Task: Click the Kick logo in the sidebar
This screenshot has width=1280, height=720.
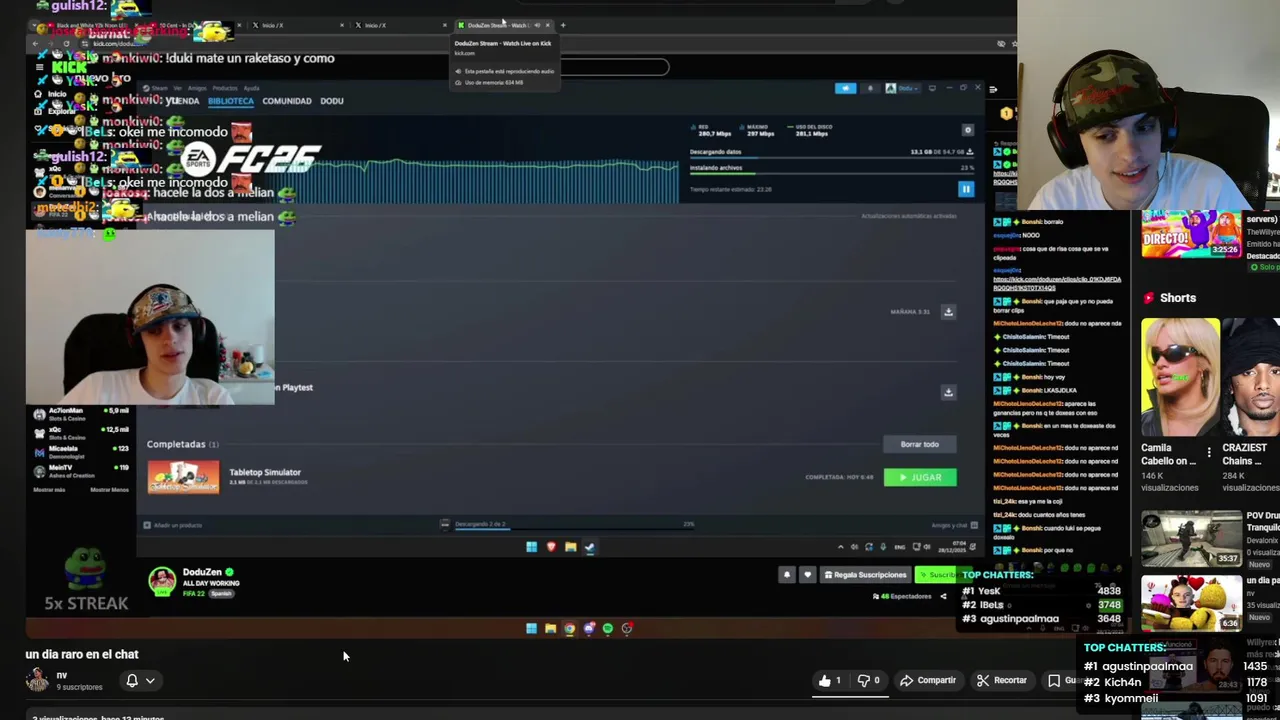Action: (x=69, y=67)
